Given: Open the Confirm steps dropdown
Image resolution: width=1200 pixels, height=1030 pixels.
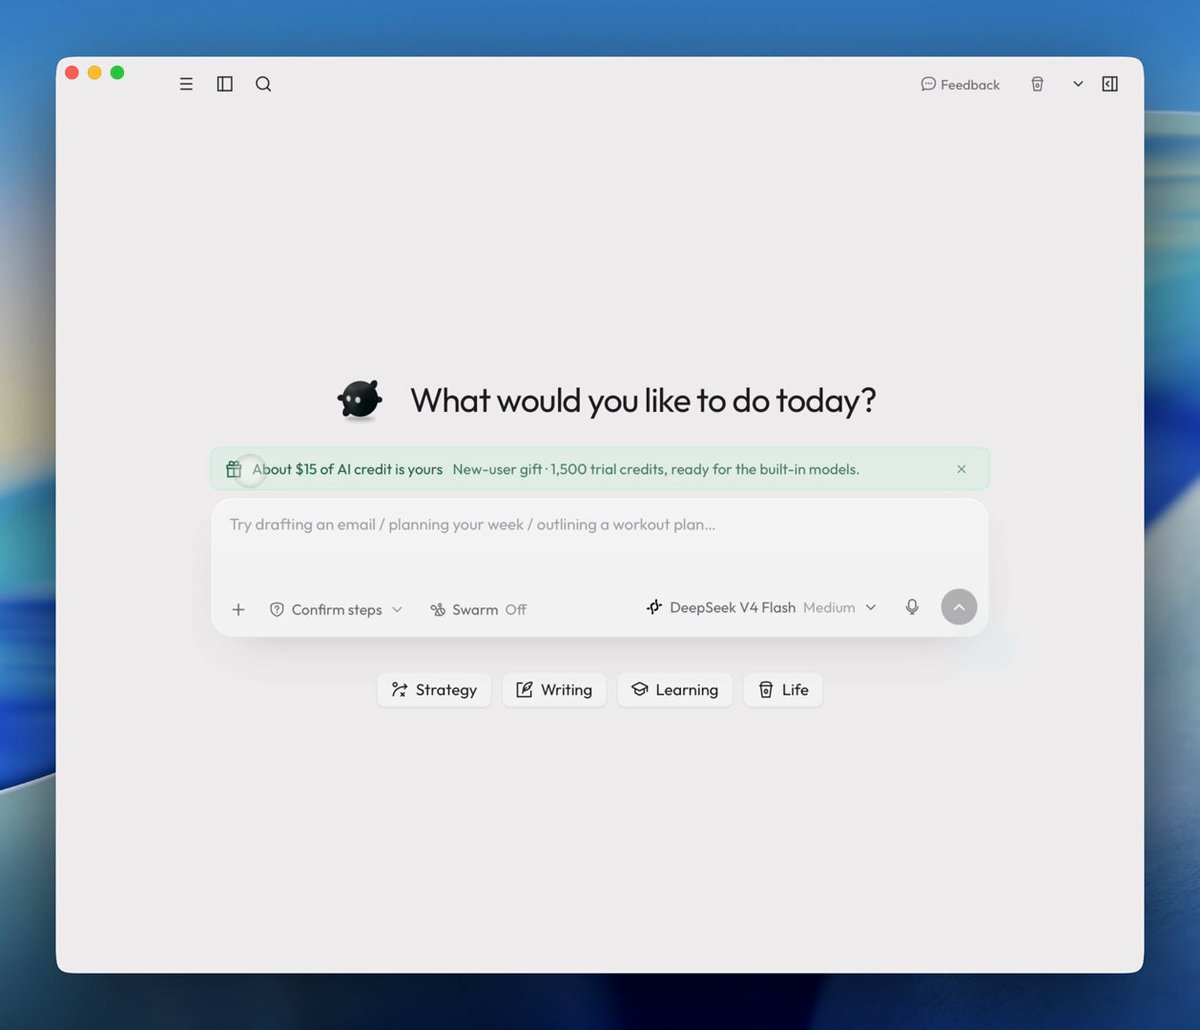Looking at the screenshot, I should 336,609.
